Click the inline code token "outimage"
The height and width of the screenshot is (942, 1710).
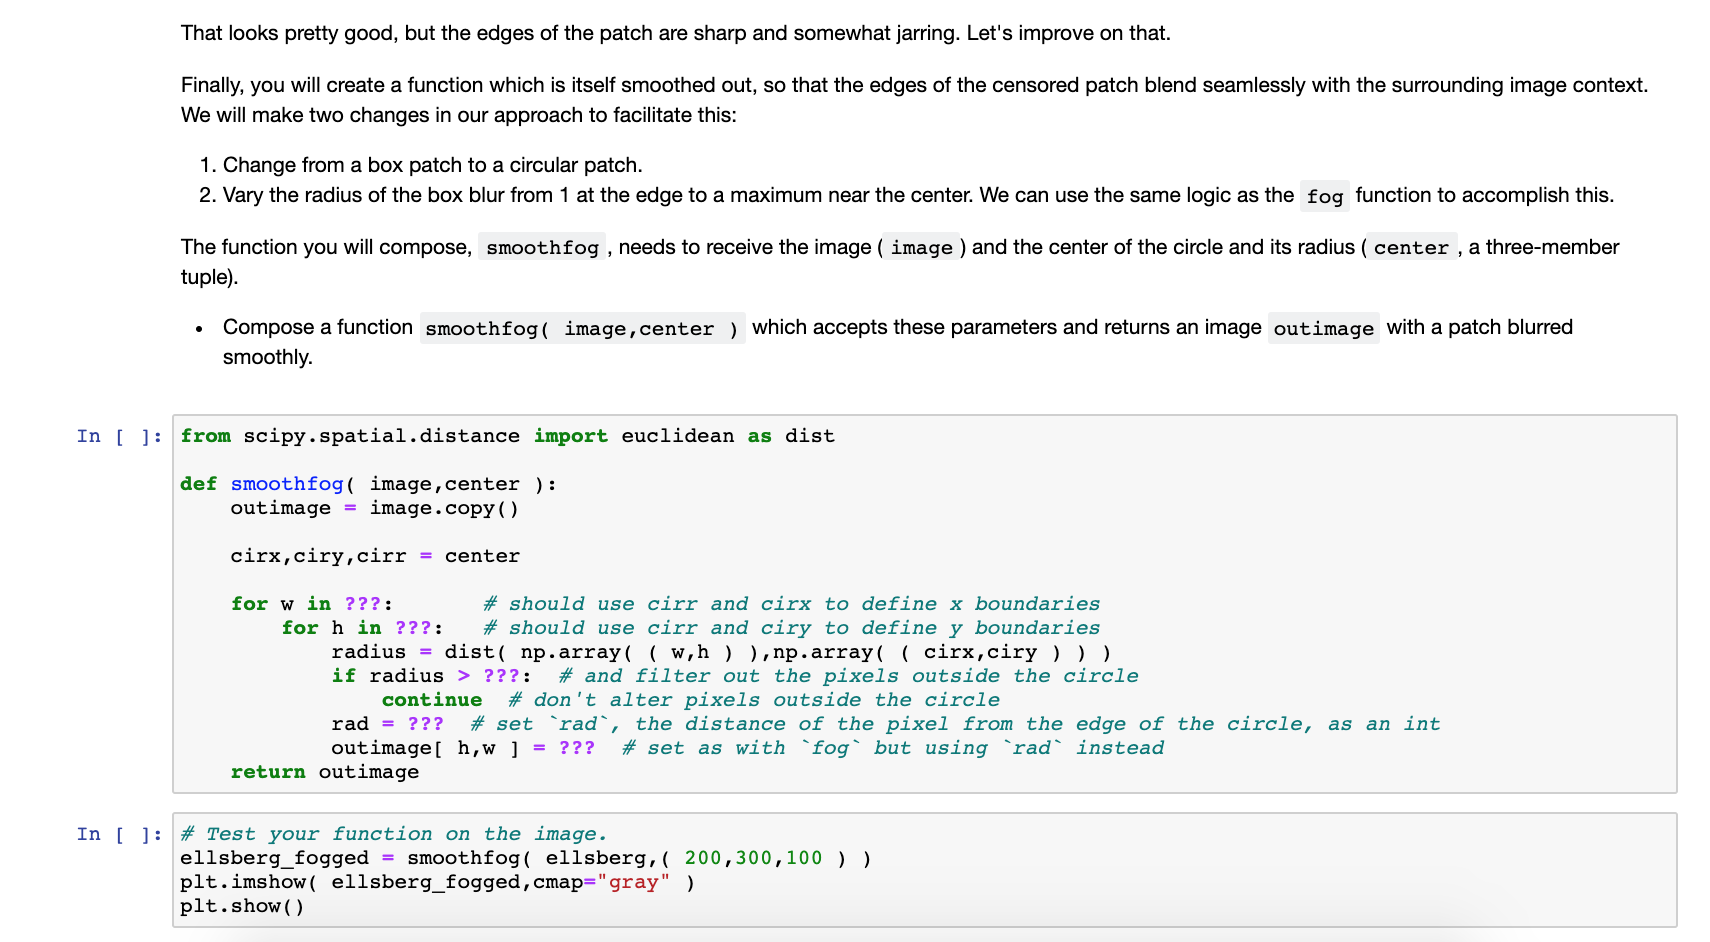1323,327
